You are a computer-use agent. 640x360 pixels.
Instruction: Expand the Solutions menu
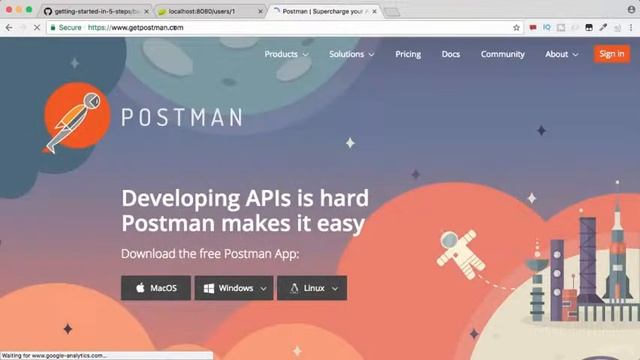[351, 54]
